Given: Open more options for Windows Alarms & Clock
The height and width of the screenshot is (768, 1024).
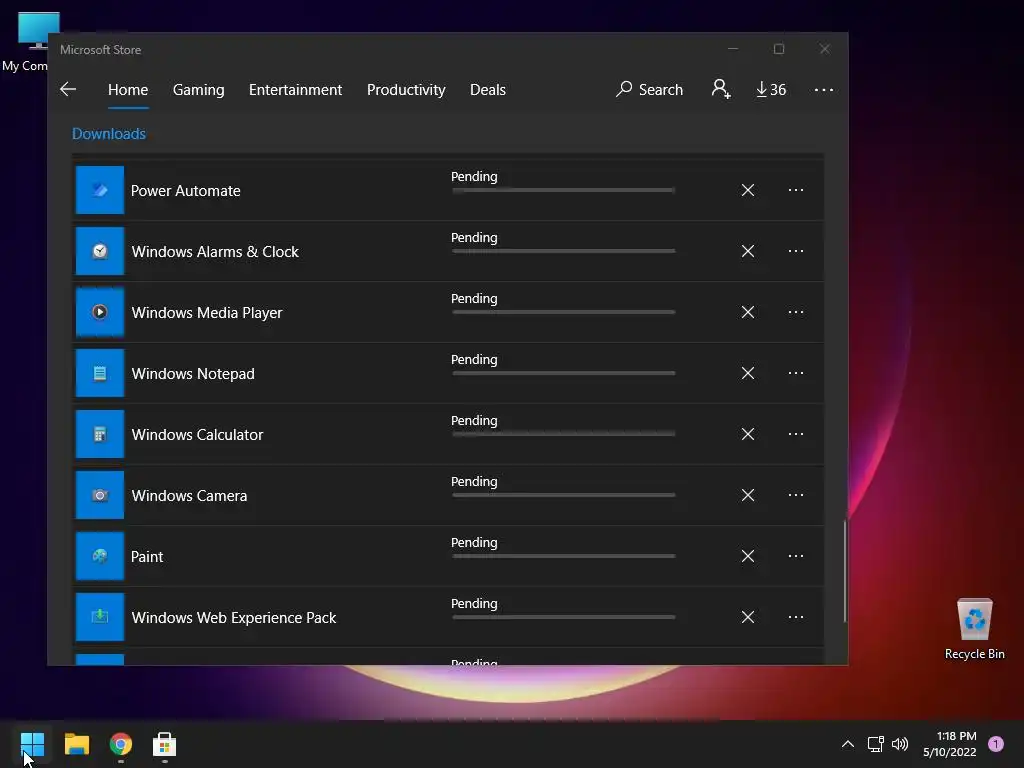Looking at the screenshot, I should 795,251.
